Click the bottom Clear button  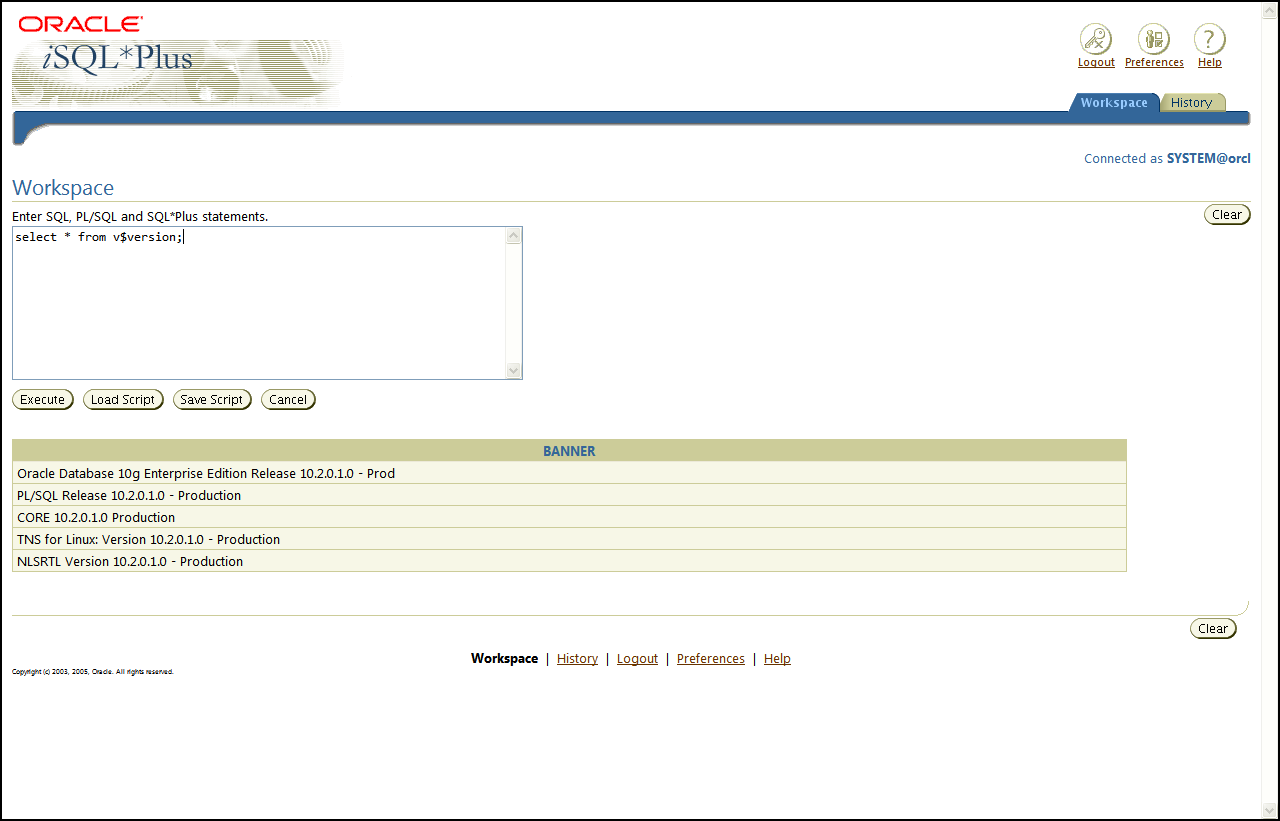click(1213, 629)
